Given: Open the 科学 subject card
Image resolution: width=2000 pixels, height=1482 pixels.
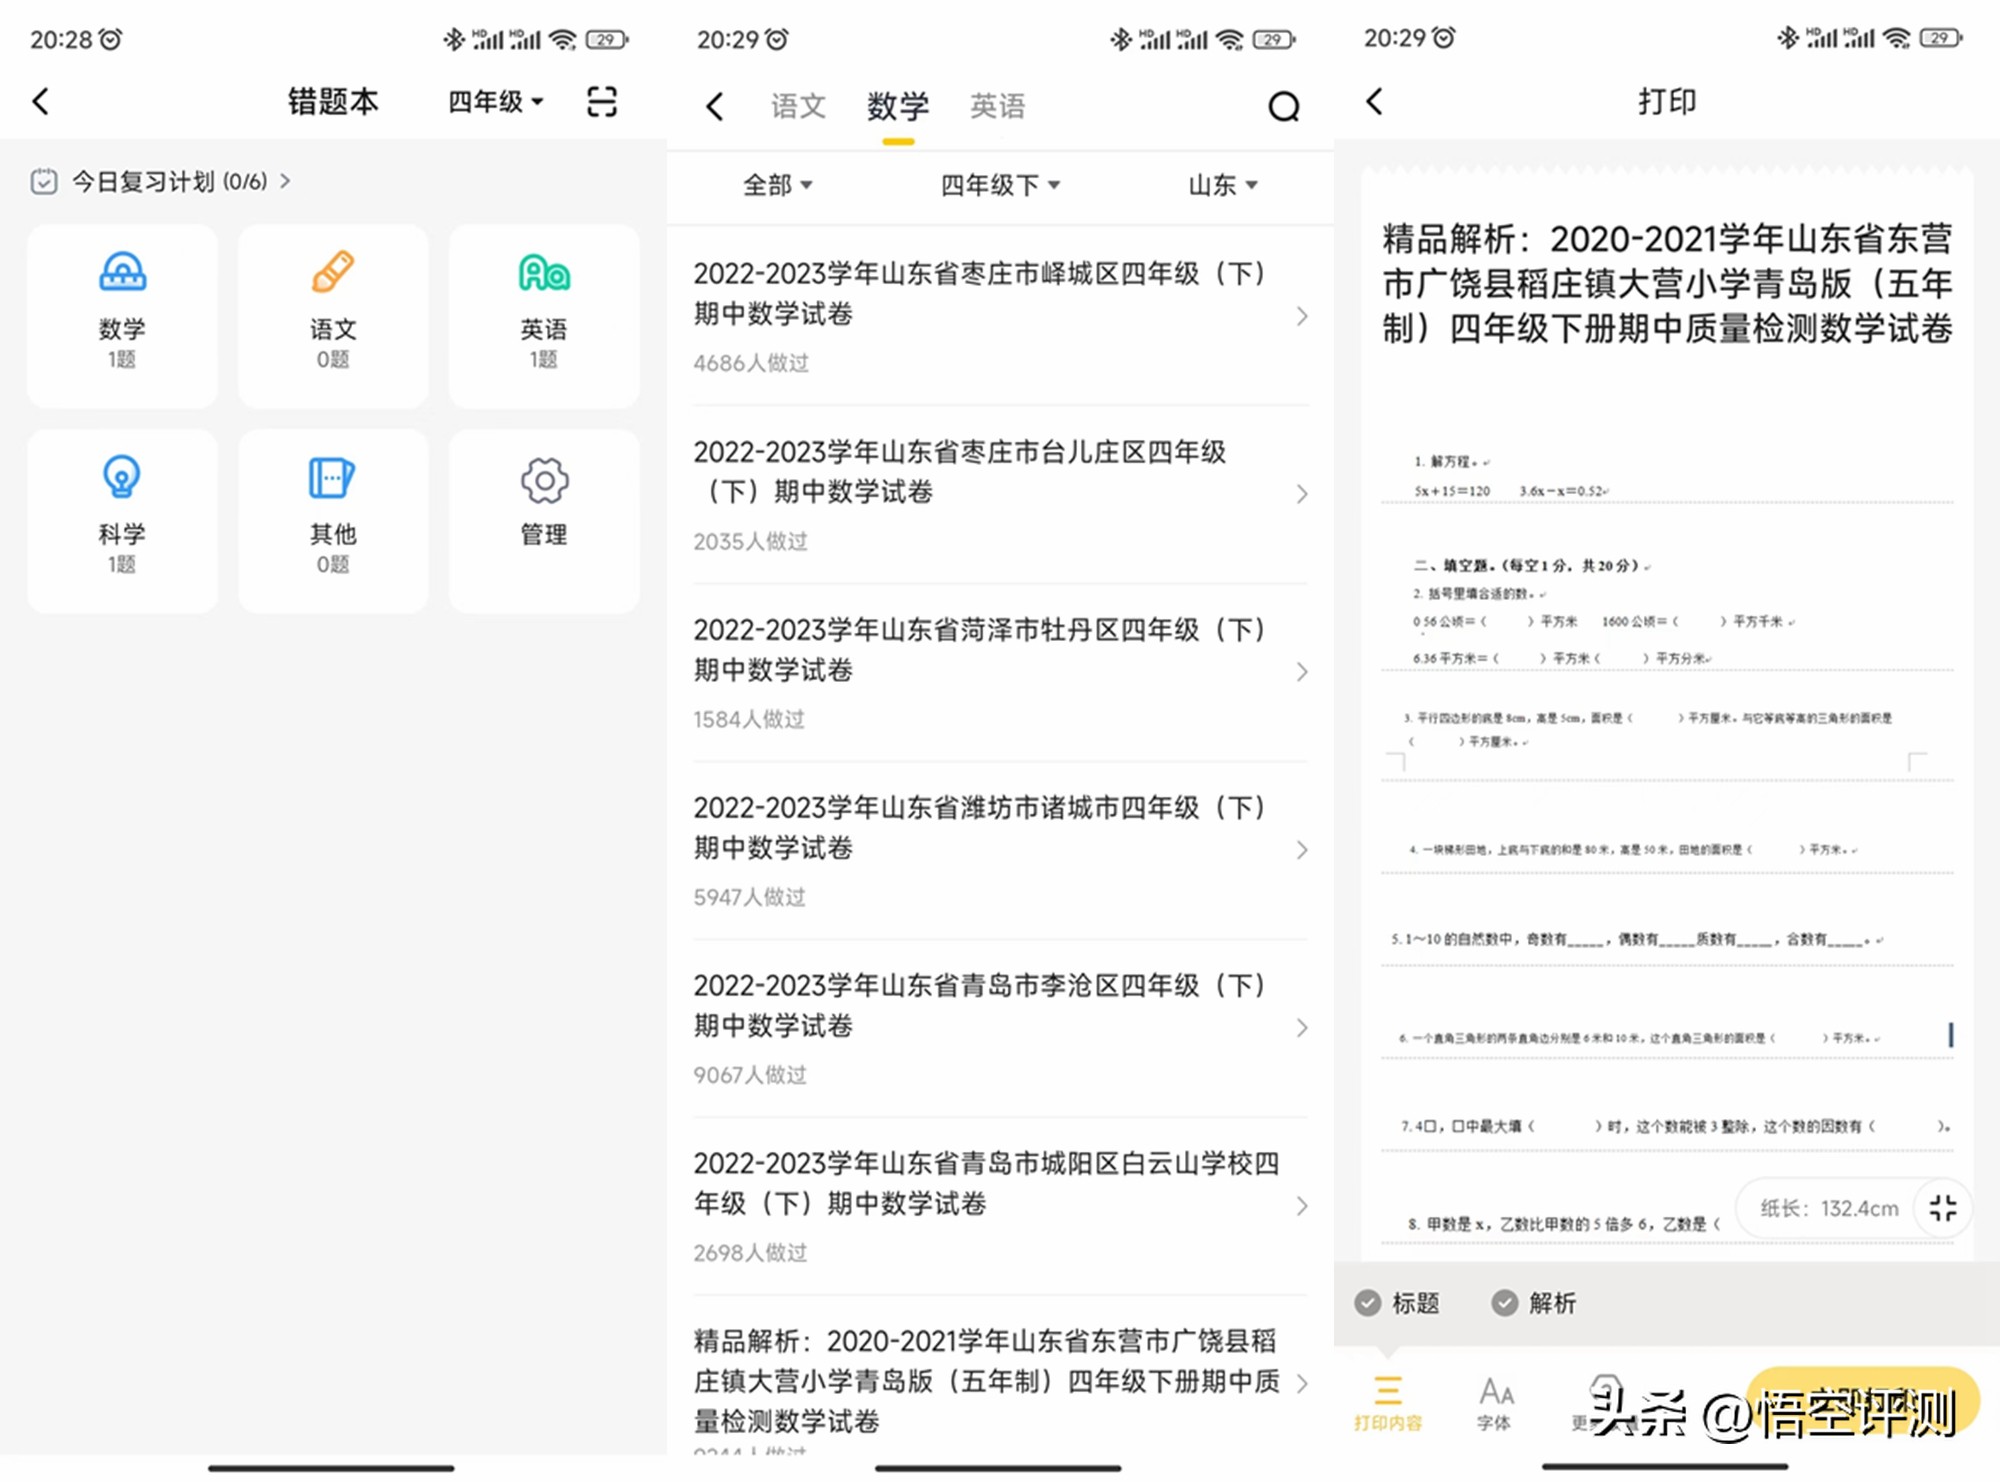Looking at the screenshot, I should click(122, 520).
